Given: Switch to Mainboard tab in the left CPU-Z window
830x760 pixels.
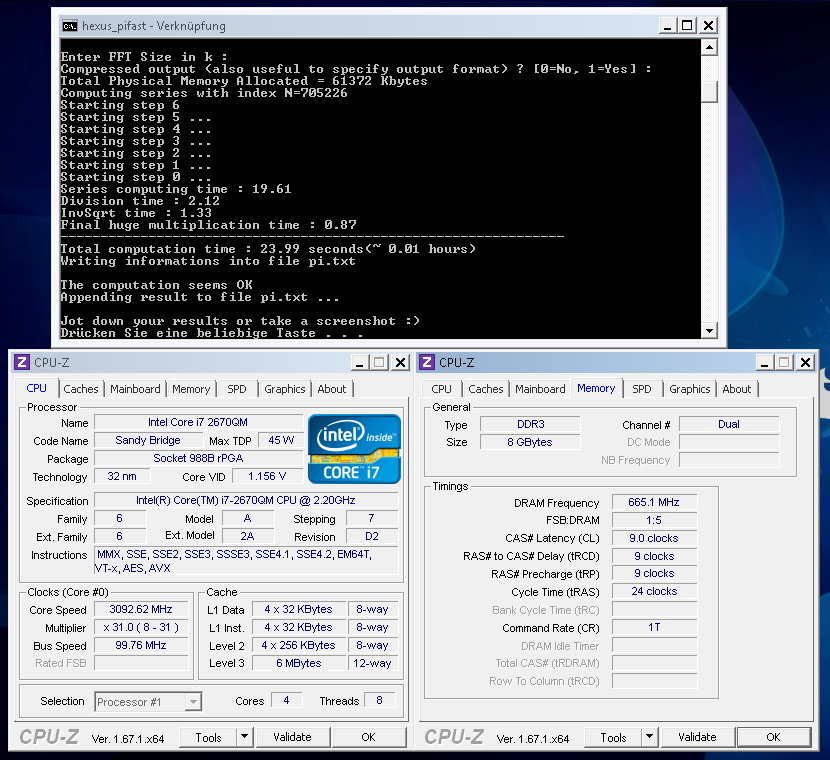Looking at the screenshot, I should click(x=135, y=389).
